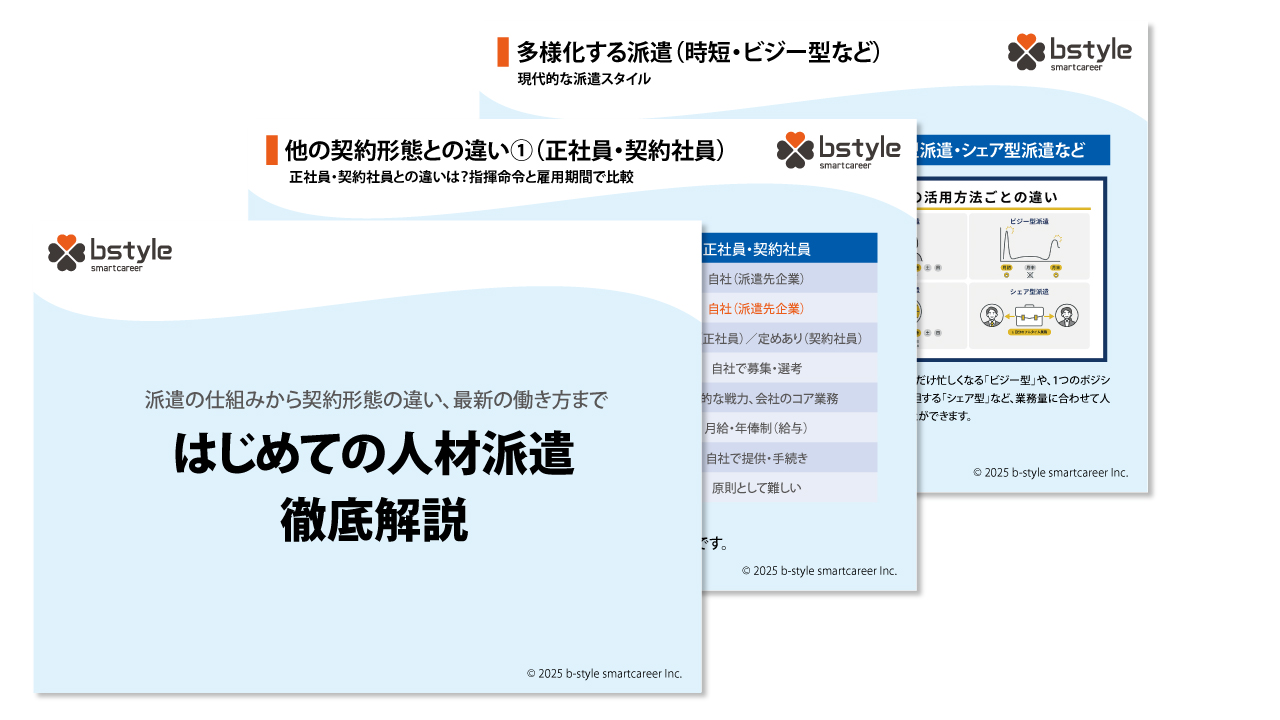The height and width of the screenshot is (720, 1280).
Task: Click the bstyle logo on the middle slide
Action: click(x=838, y=150)
